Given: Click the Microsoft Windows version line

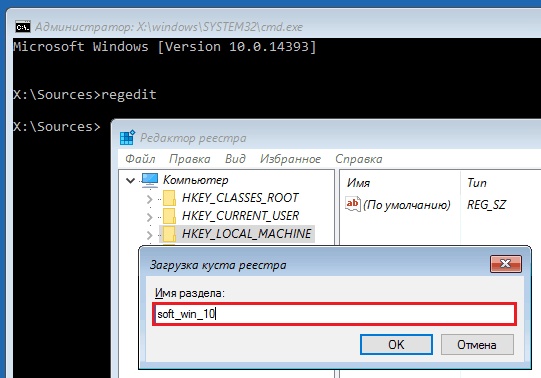Looking at the screenshot, I should tap(165, 47).
